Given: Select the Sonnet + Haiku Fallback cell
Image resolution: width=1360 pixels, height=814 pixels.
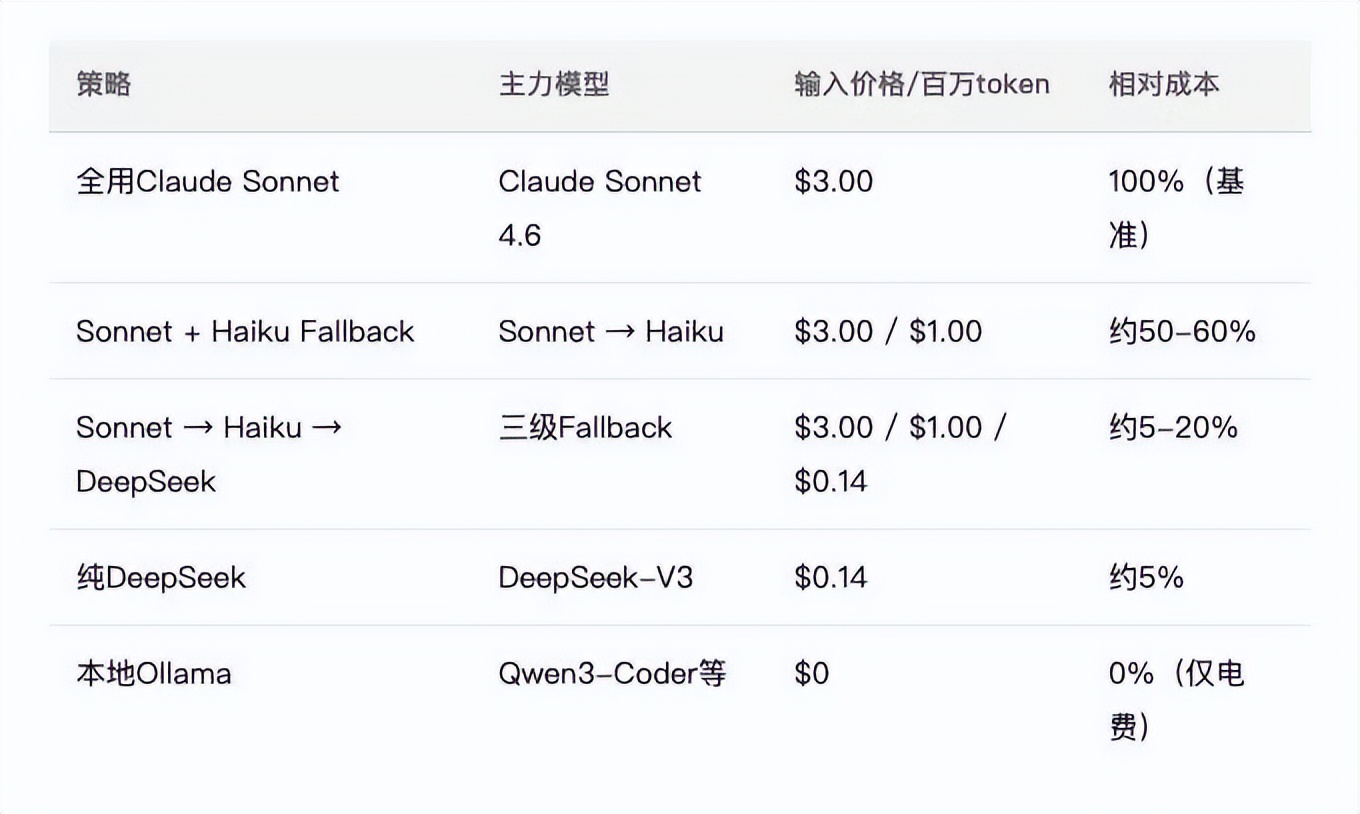Looking at the screenshot, I should pyautogui.click(x=245, y=332).
